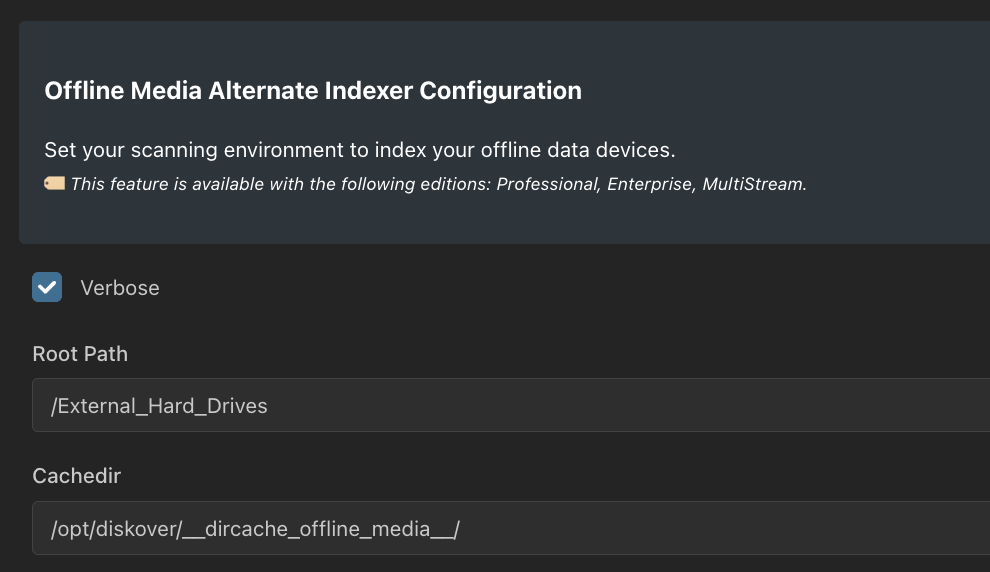Click the 'Set your scanning environment' description
990x572 pixels.
coord(360,150)
